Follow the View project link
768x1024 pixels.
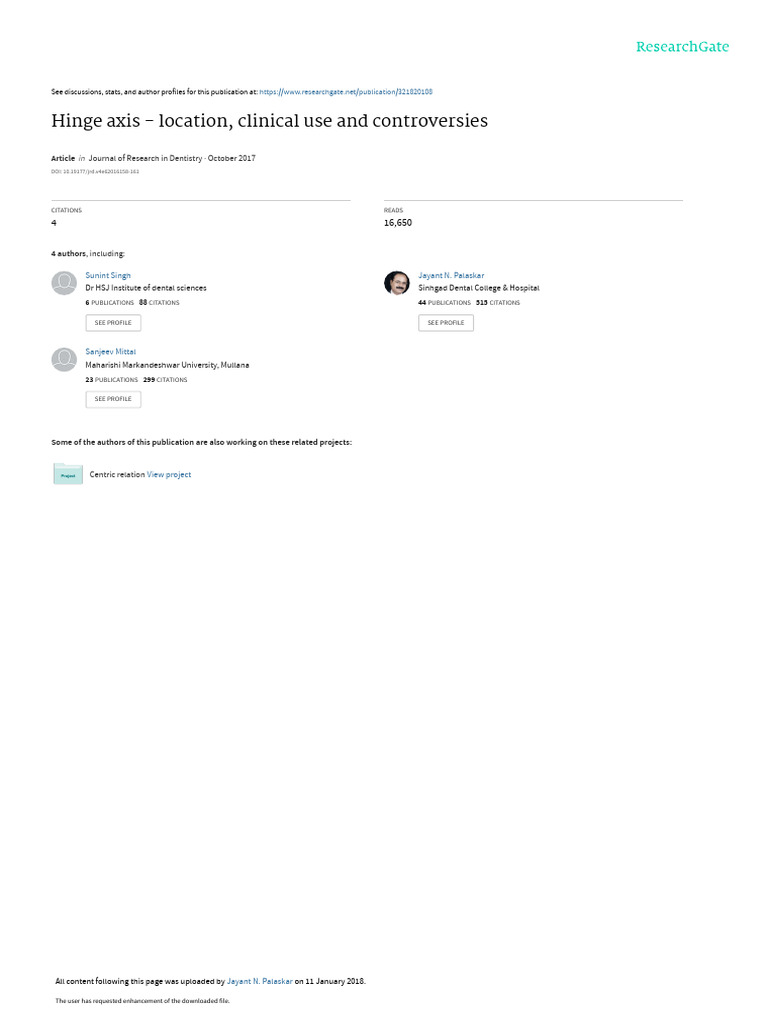click(169, 474)
